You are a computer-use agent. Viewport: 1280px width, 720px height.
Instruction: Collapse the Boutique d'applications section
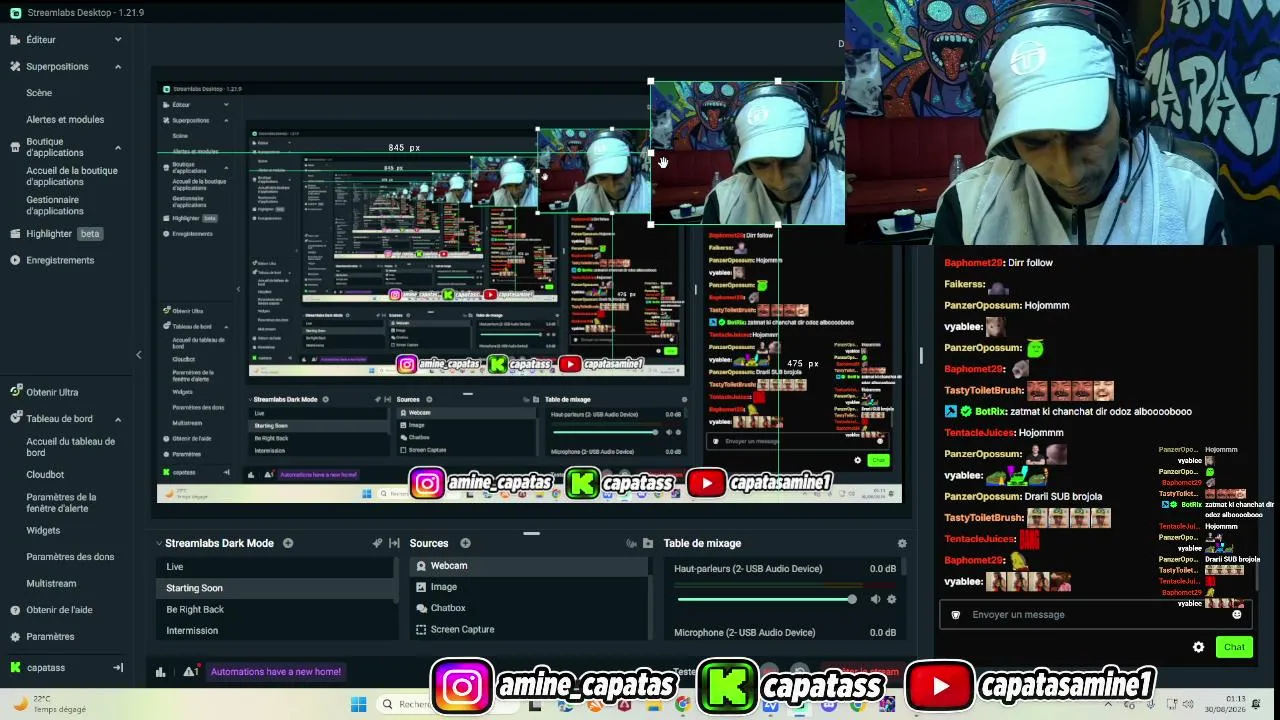[118, 147]
